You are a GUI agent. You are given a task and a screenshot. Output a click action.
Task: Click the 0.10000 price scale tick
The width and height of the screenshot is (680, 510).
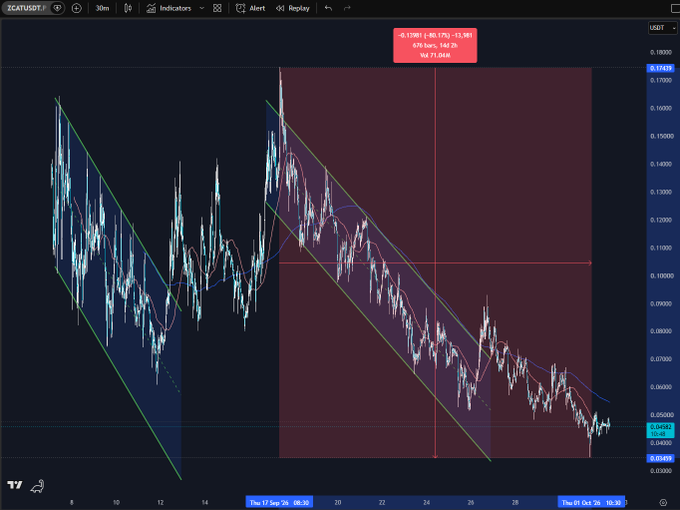662,276
